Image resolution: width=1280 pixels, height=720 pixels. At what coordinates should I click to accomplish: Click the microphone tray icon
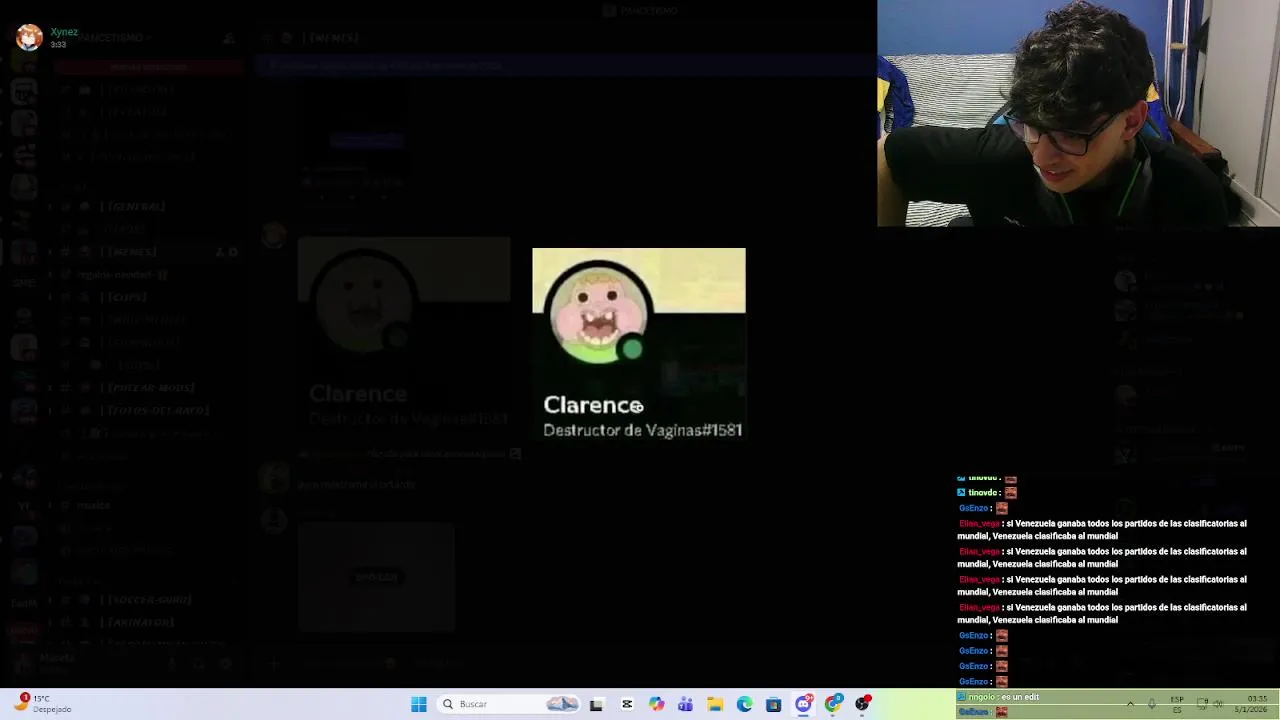tap(1153, 704)
